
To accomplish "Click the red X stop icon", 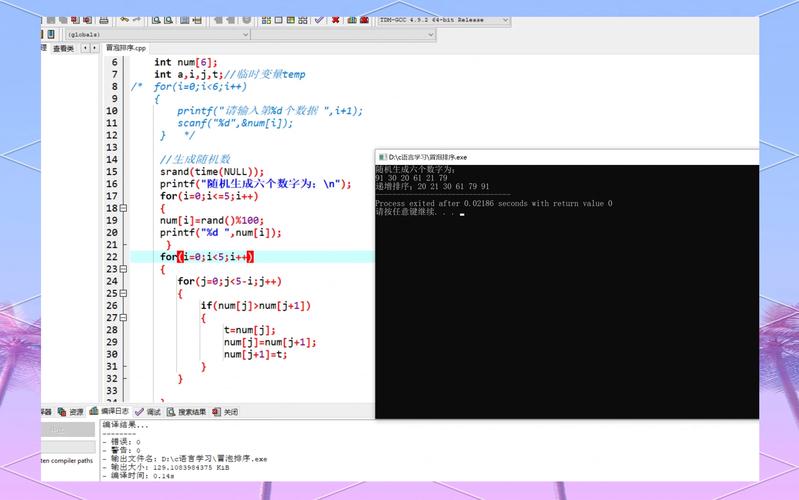I will (335, 19).
